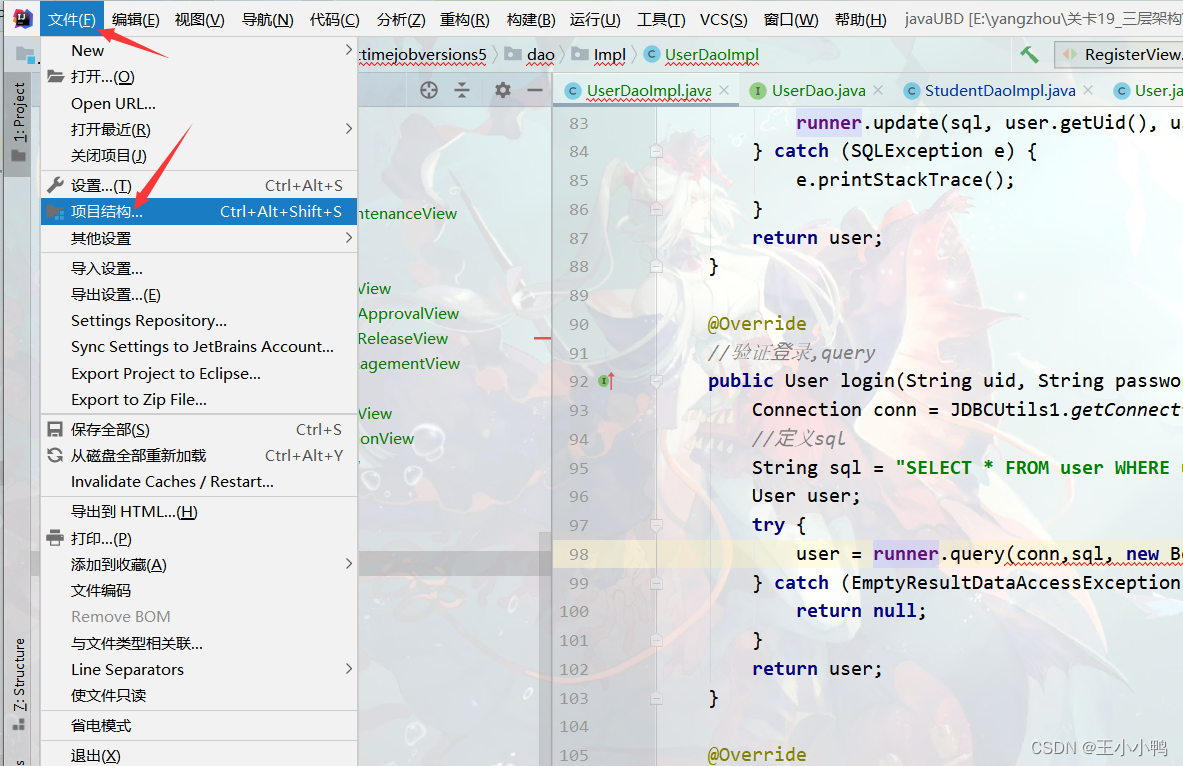Open the 视图(V) menu
1183x766 pixels.
pyautogui.click(x=200, y=20)
